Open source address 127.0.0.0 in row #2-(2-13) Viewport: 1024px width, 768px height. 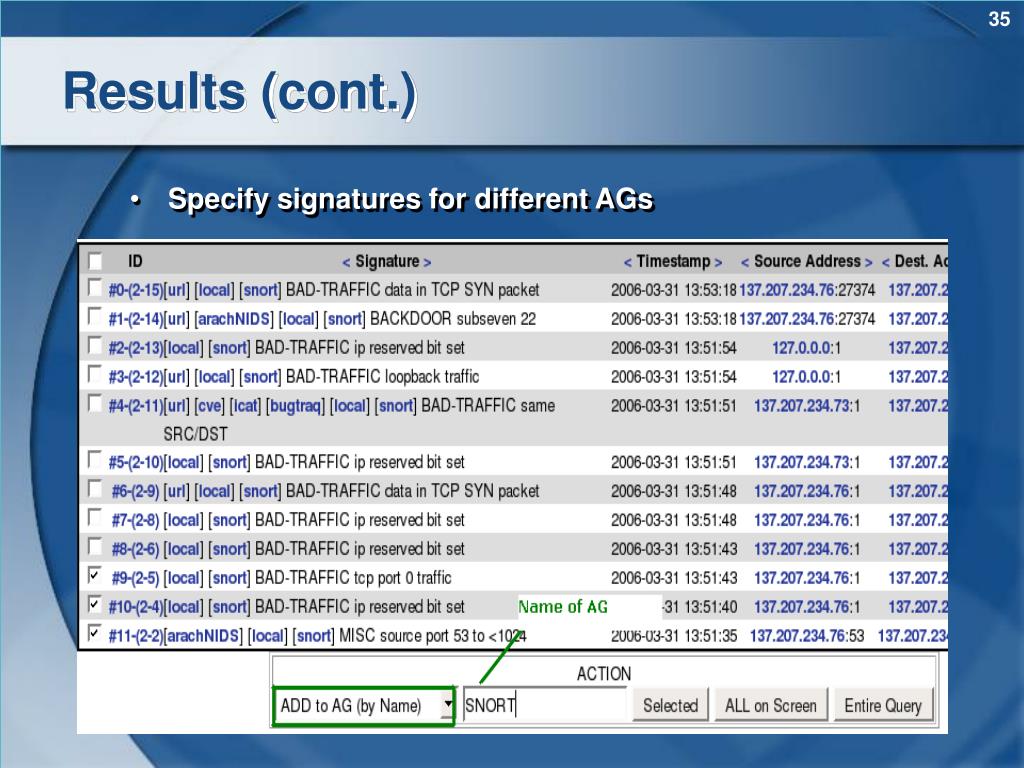801,348
